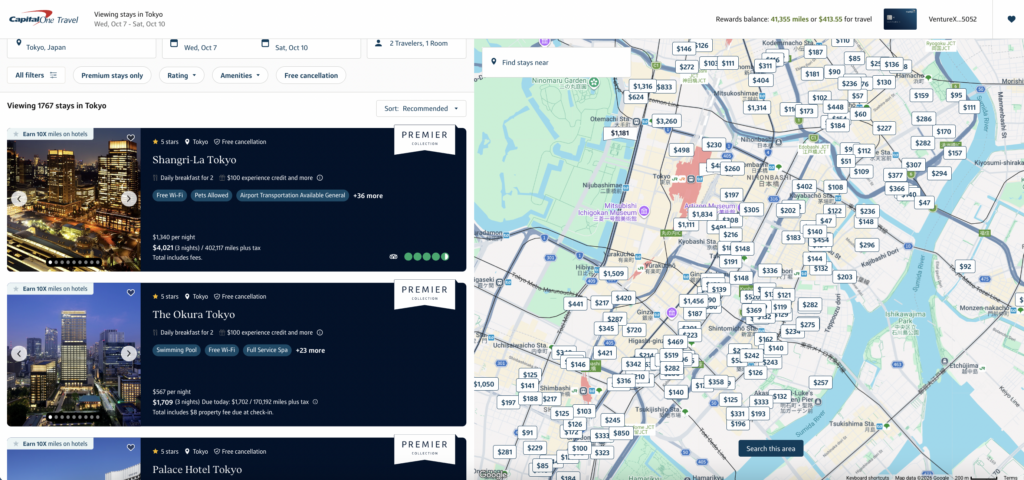Enable the Free cancellation filter
1024x480 pixels.
[311, 75]
